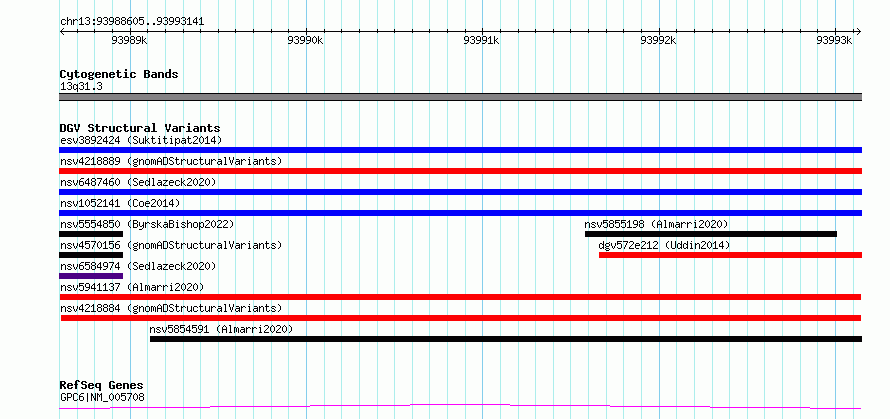Select the blue bar under nsv6487460
This screenshot has width=890, height=419.
(460, 192)
